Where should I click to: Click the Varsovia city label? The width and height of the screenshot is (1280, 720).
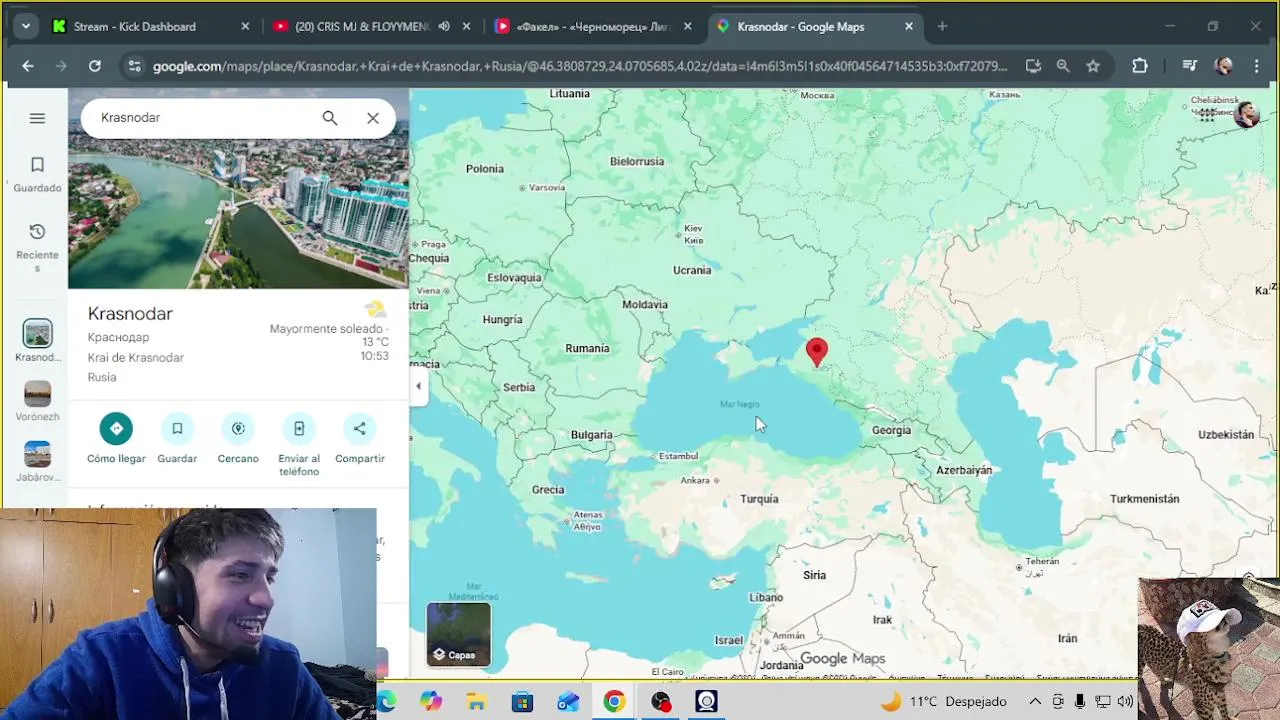[x=547, y=187]
